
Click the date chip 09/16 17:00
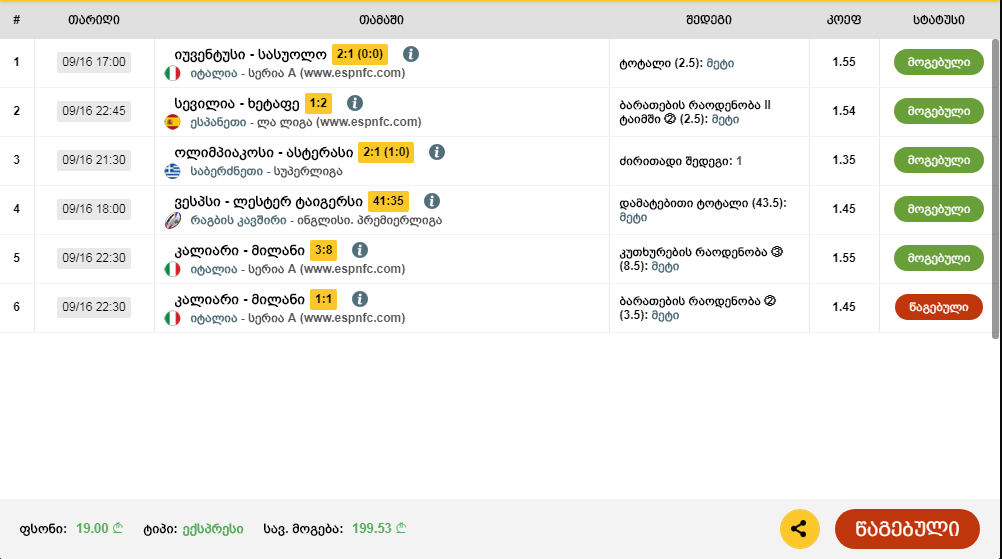[94, 62]
